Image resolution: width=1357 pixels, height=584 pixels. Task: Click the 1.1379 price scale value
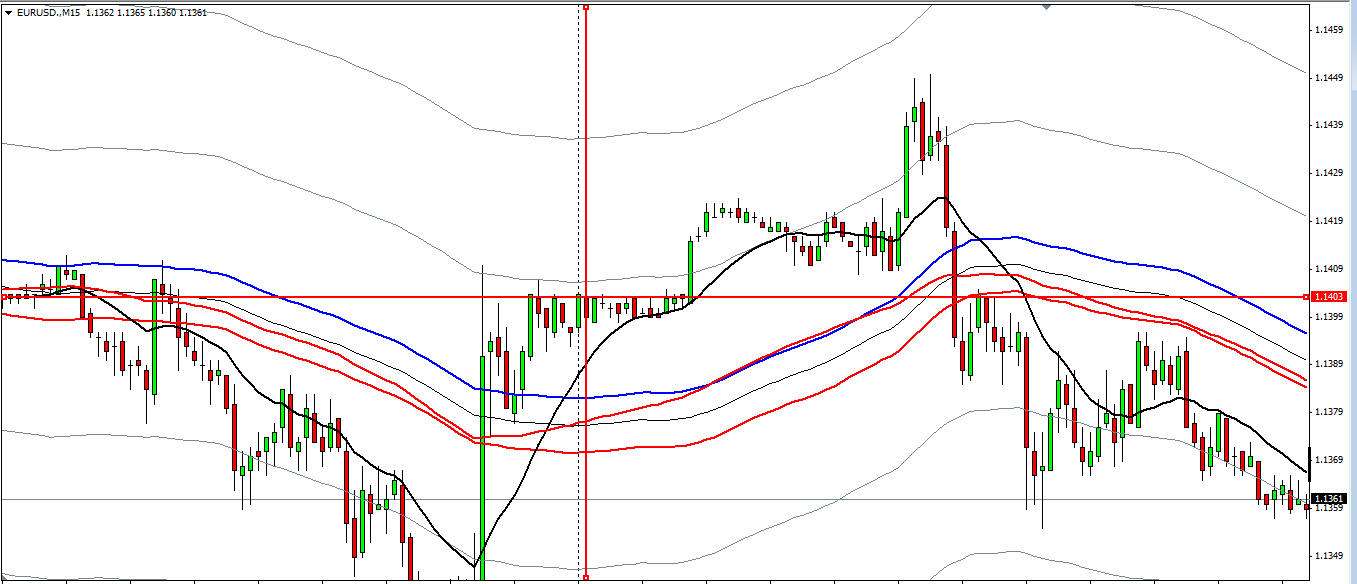[x=1331, y=411]
